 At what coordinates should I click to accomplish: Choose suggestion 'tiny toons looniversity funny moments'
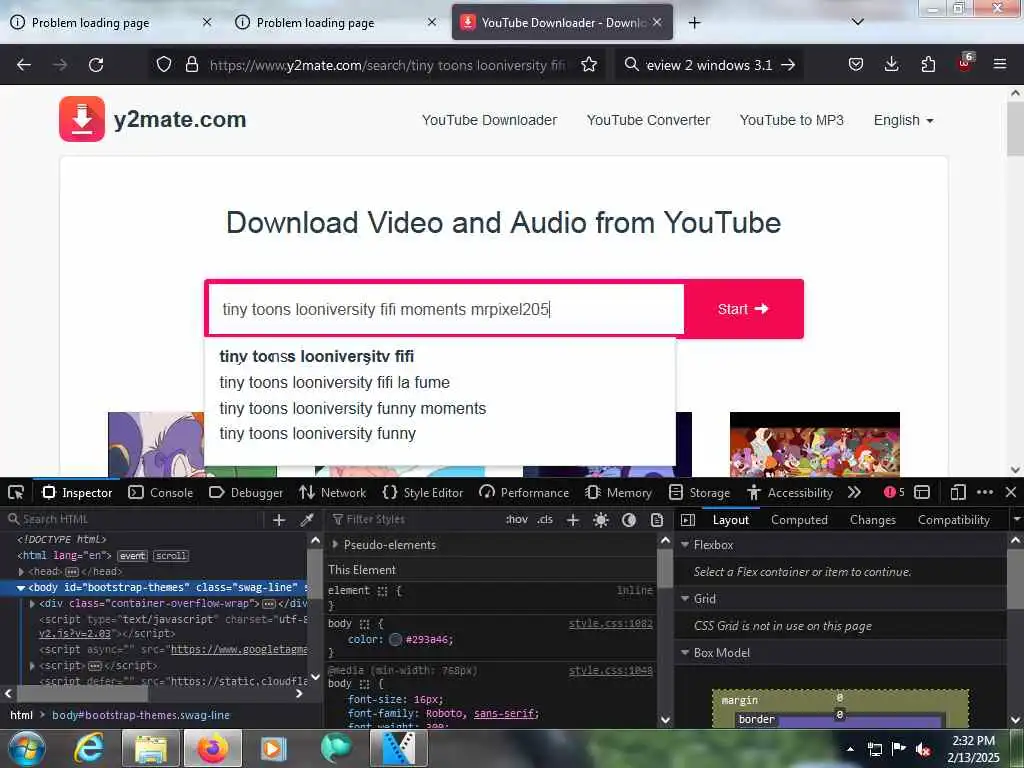click(x=353, y=408)
